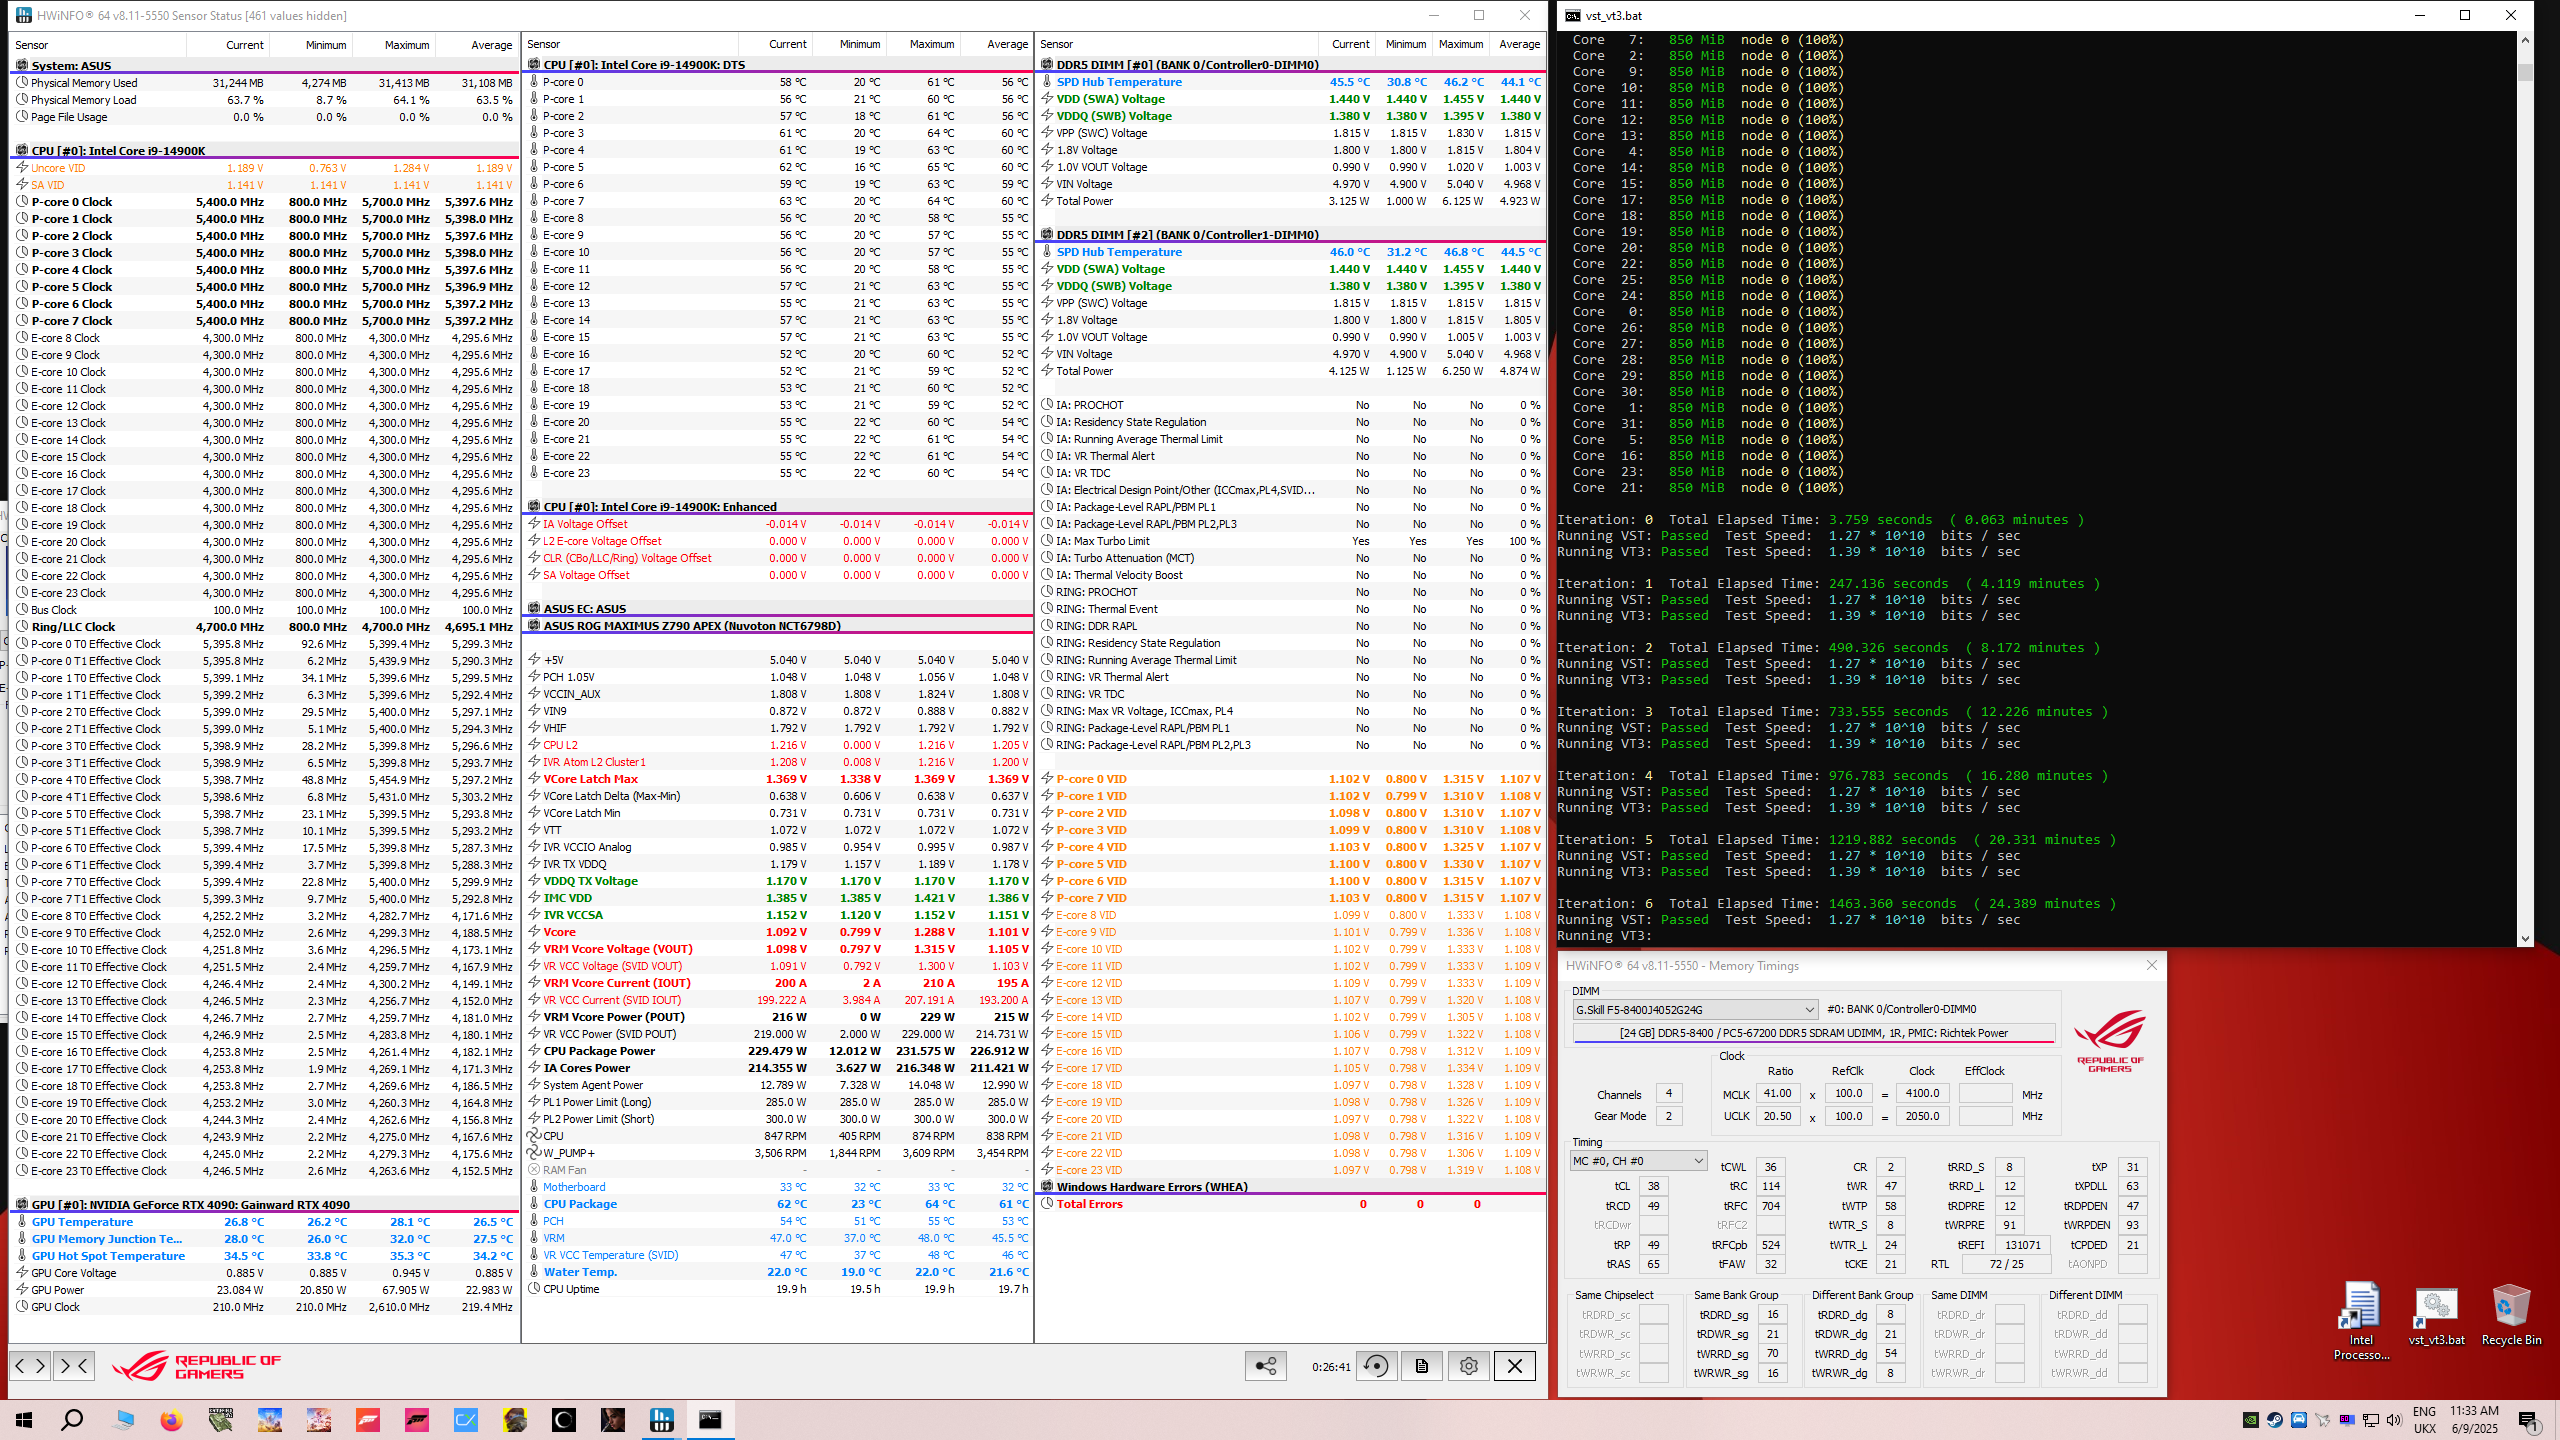Click the shrink-columns arrows button in HWiNFO
This screenshot has width=2560, height=1440.
[74, 1365]
